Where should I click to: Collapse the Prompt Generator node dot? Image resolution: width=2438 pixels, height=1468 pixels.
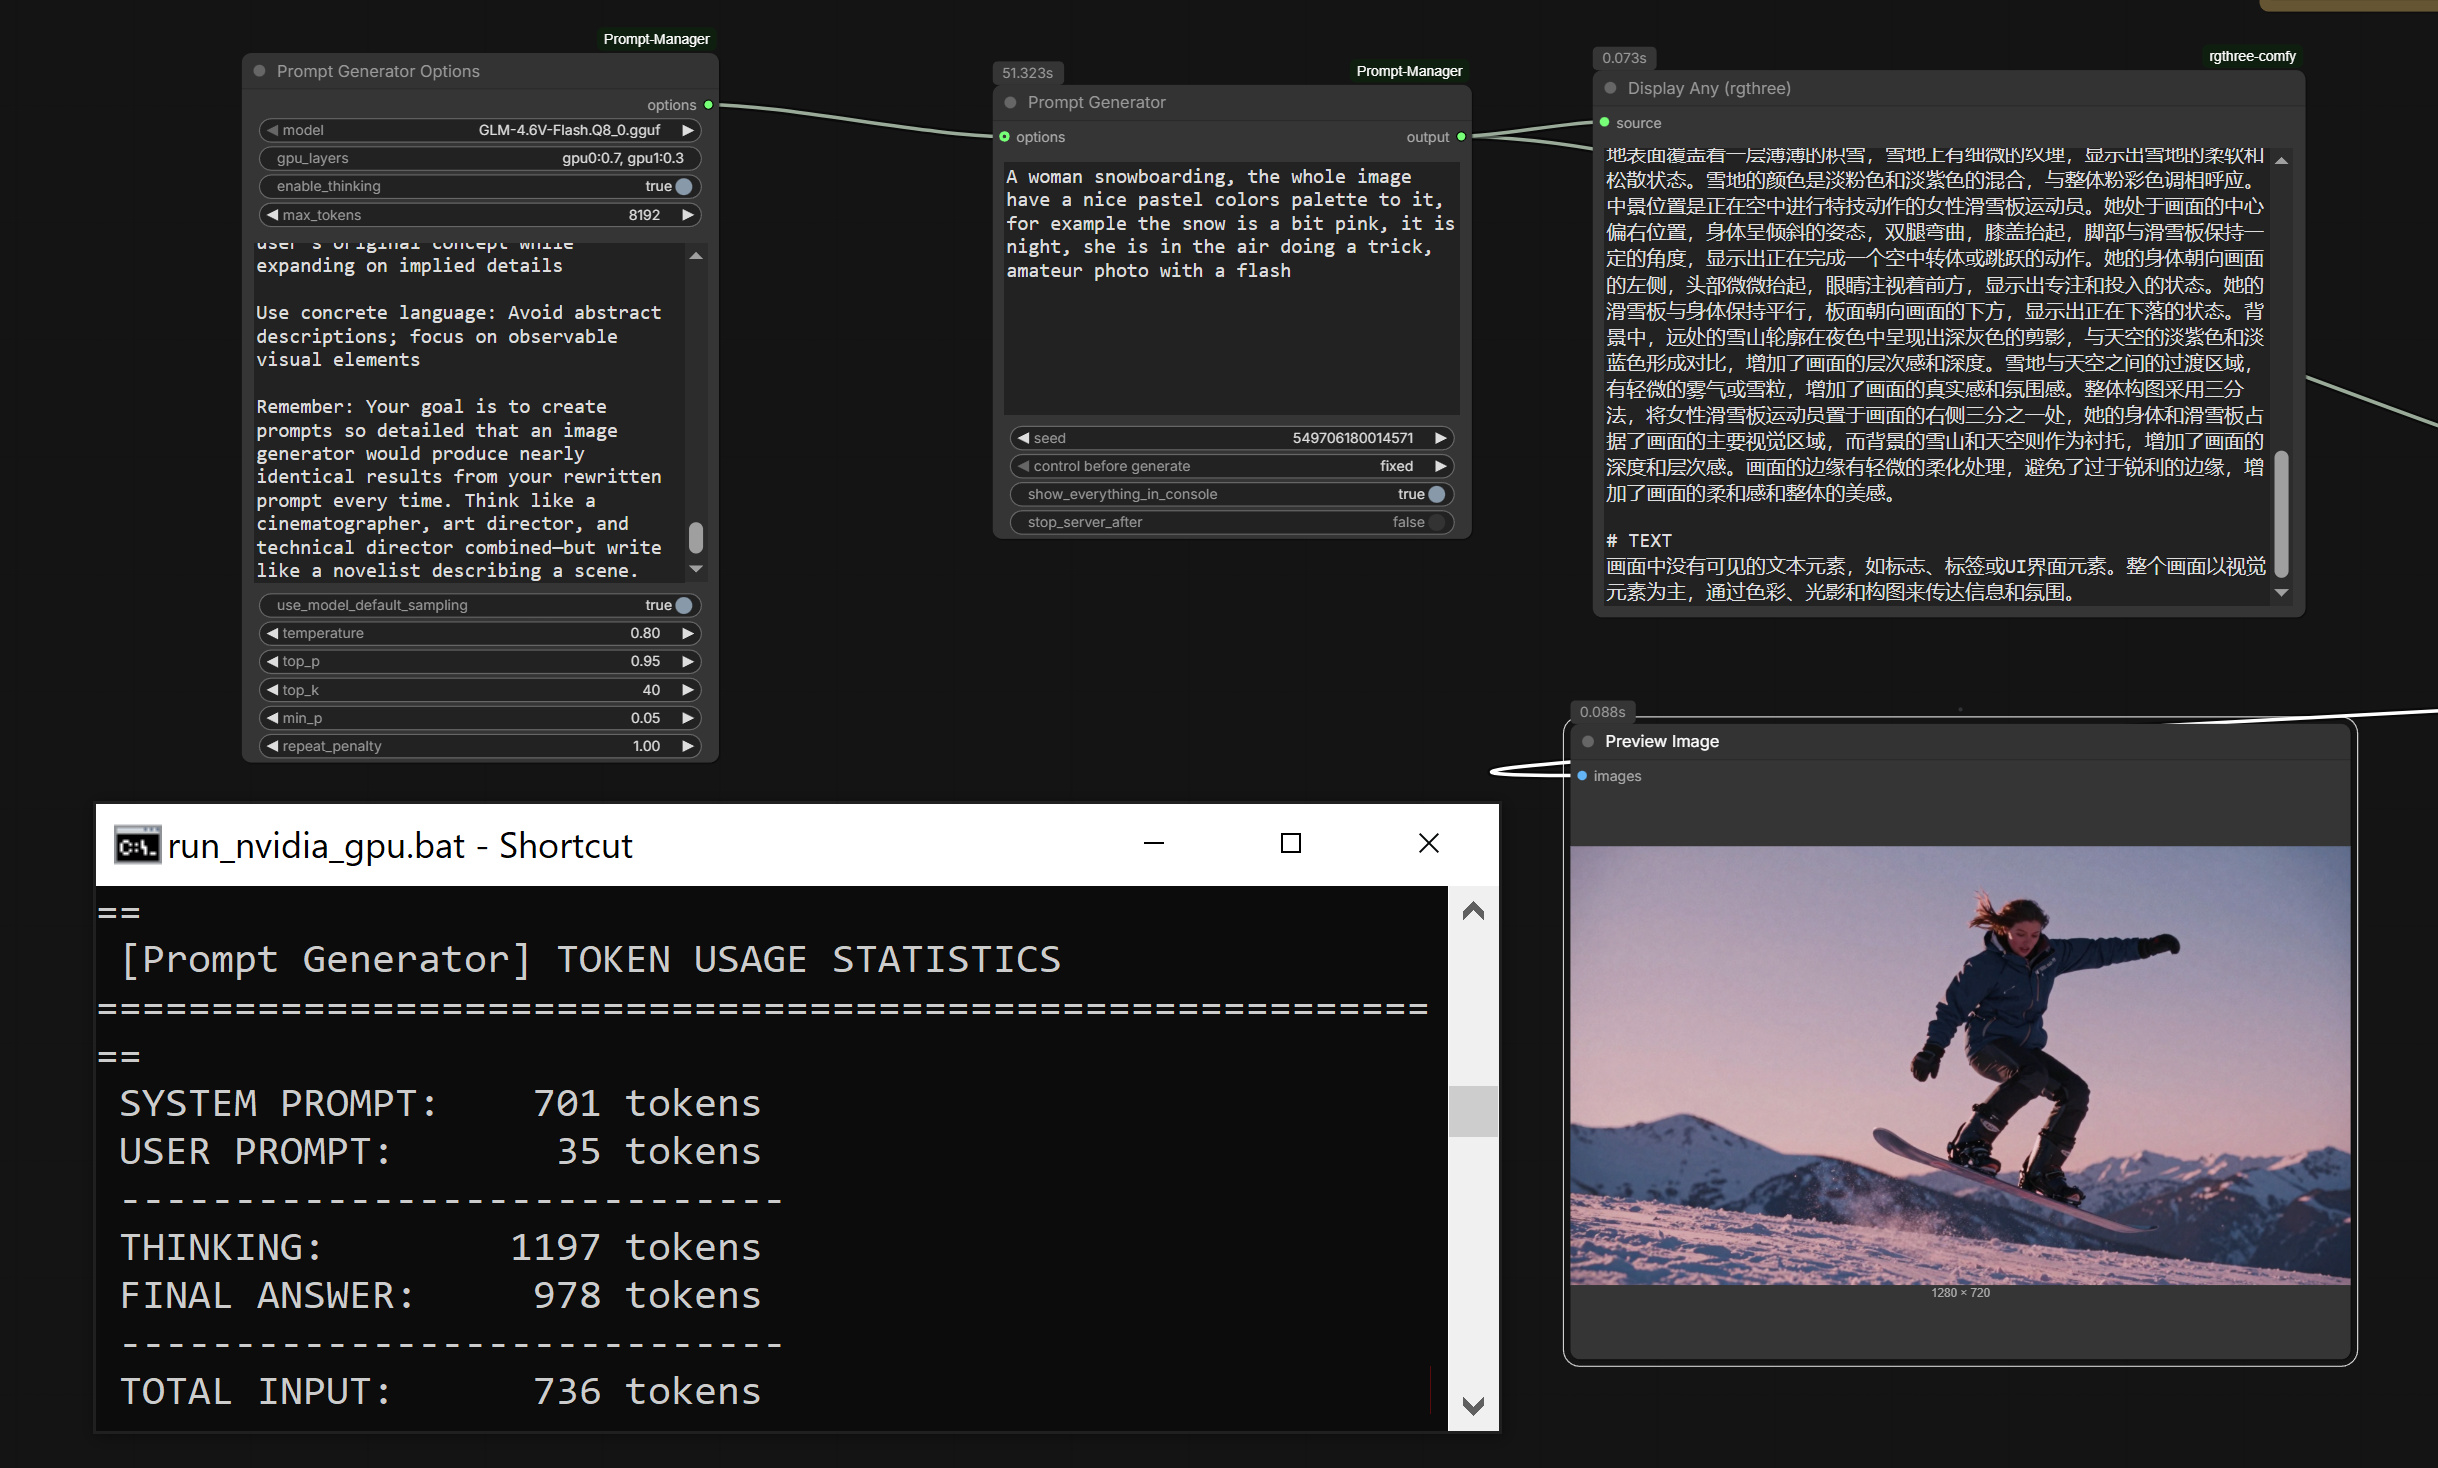tap(1010, 102)
